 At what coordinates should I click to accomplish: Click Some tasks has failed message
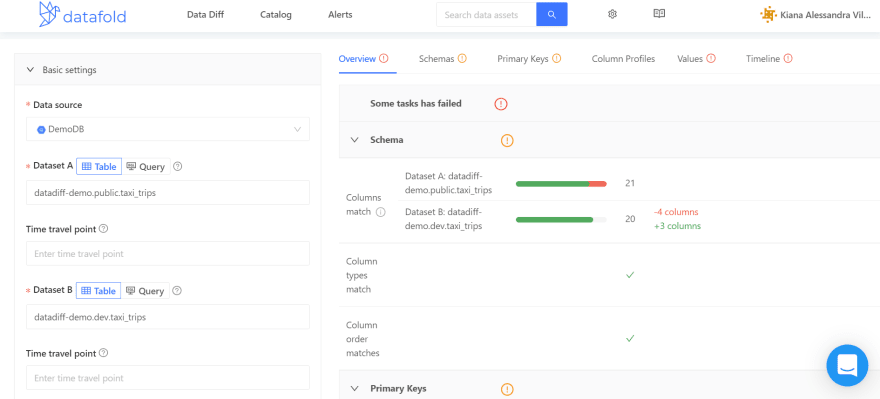[416, 103]
